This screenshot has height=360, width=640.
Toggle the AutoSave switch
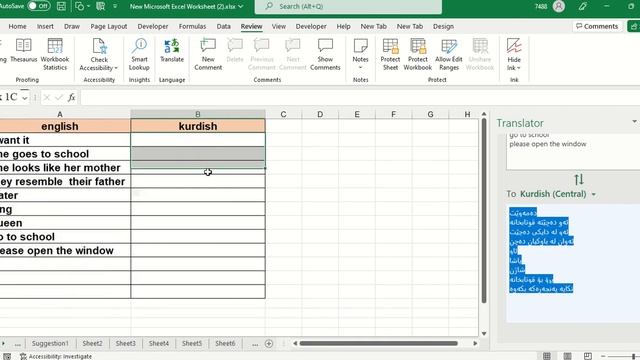pyautogui.click(x=39, y=6)
